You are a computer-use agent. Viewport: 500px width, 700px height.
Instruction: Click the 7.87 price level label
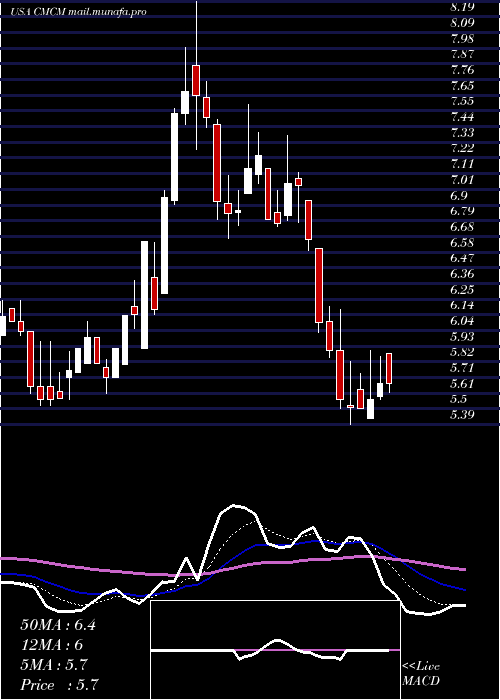click(462, 54)
